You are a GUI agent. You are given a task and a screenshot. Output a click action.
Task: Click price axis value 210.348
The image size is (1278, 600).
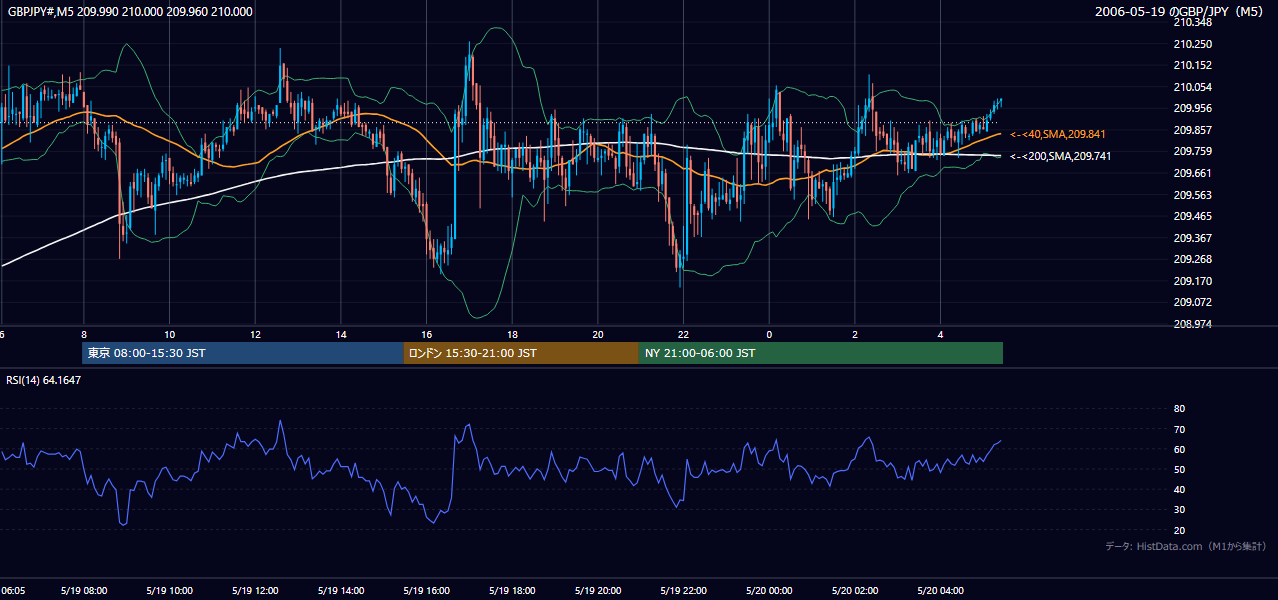point(1192,23)
